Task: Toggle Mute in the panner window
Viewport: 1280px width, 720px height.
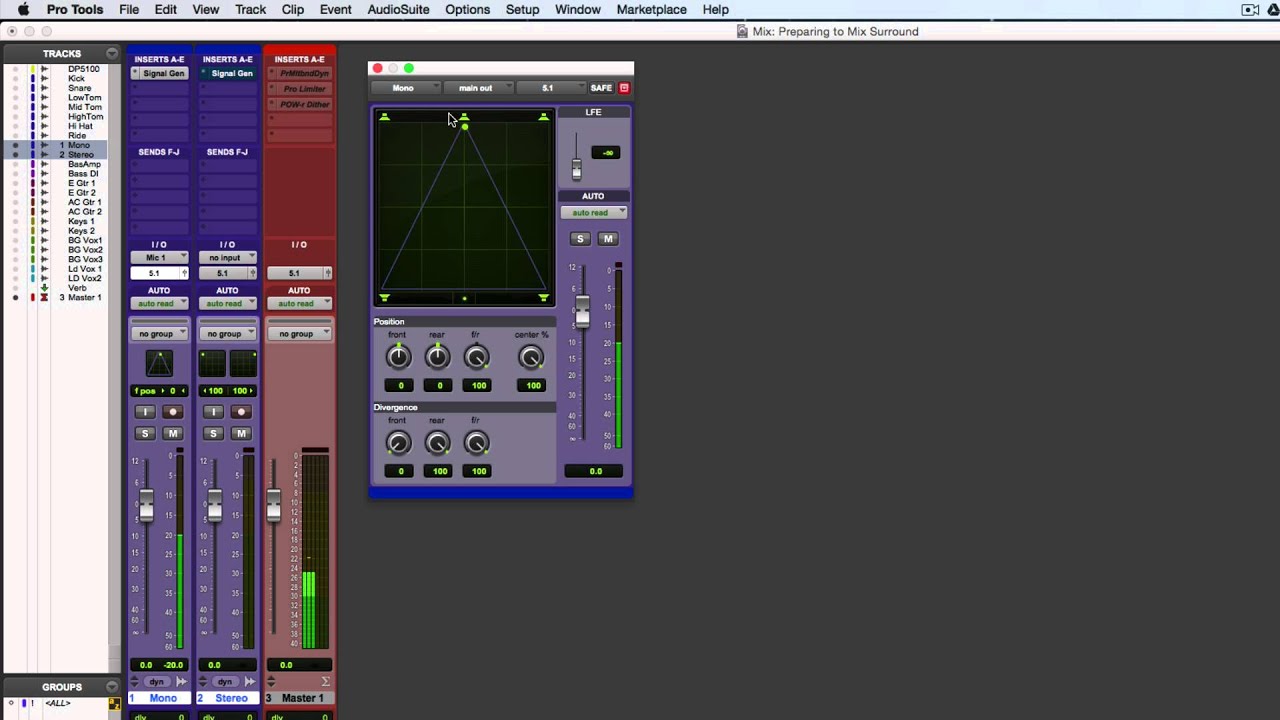Action: coord(607,239)
